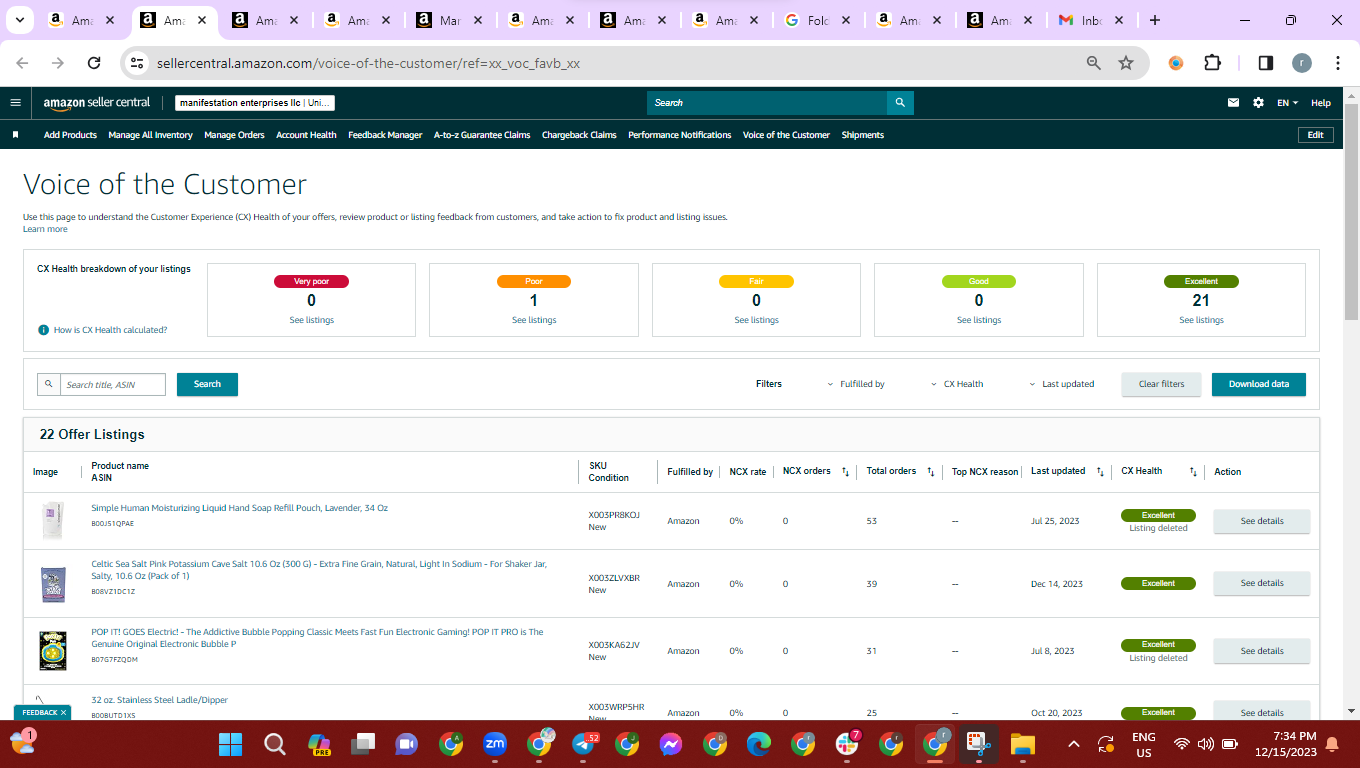This screenshot has height=768, width=1360.
Task: Open the Chrome tab search chevron
Action: (x=21, y=20)
